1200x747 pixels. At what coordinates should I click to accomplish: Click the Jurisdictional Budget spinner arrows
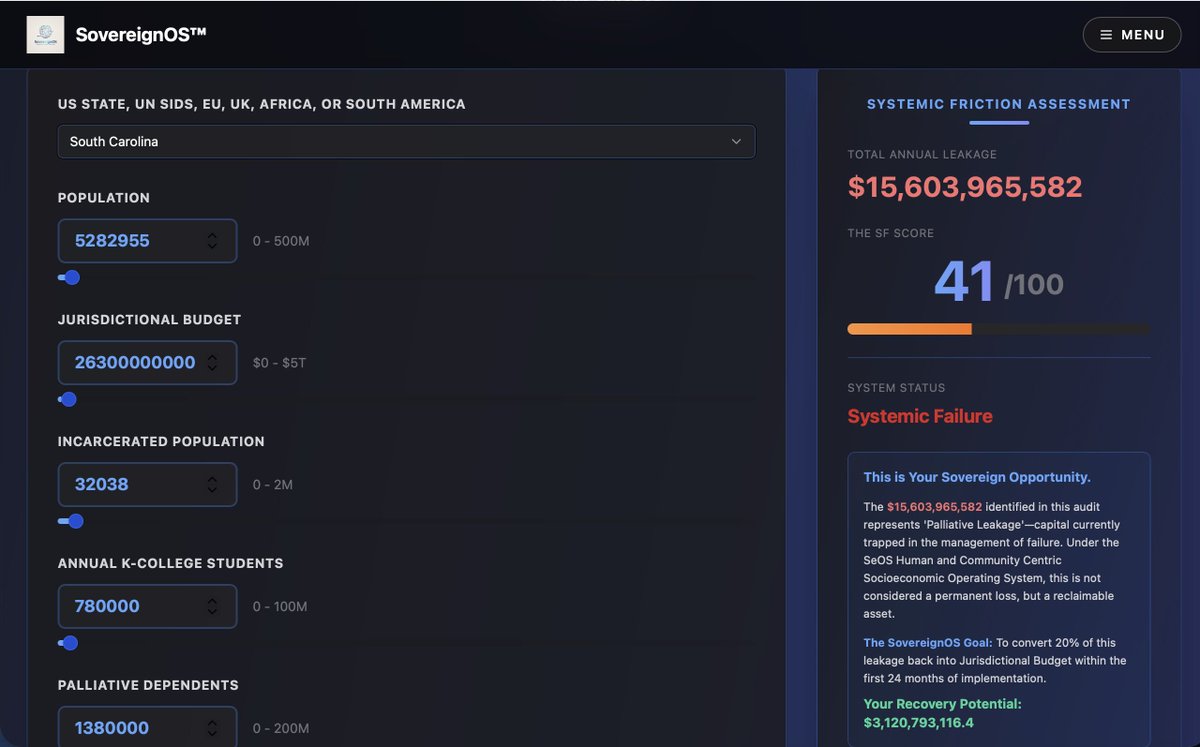(212, 363)
